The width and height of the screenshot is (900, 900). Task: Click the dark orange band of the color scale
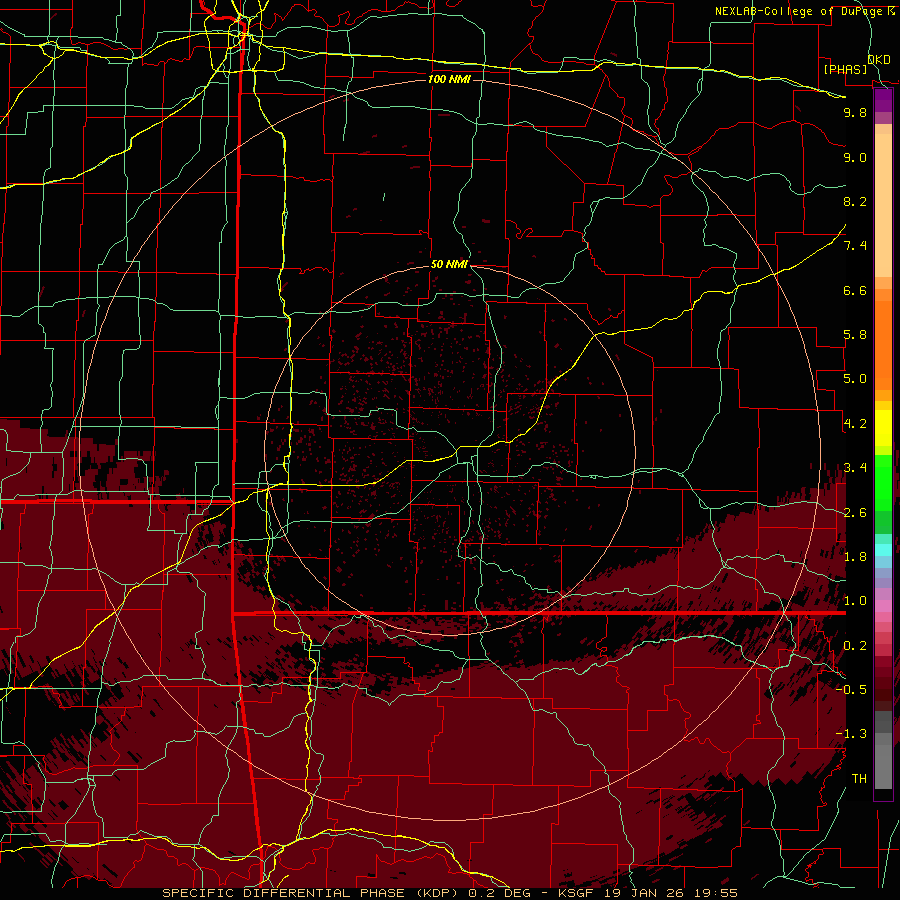tap(883, 345)
